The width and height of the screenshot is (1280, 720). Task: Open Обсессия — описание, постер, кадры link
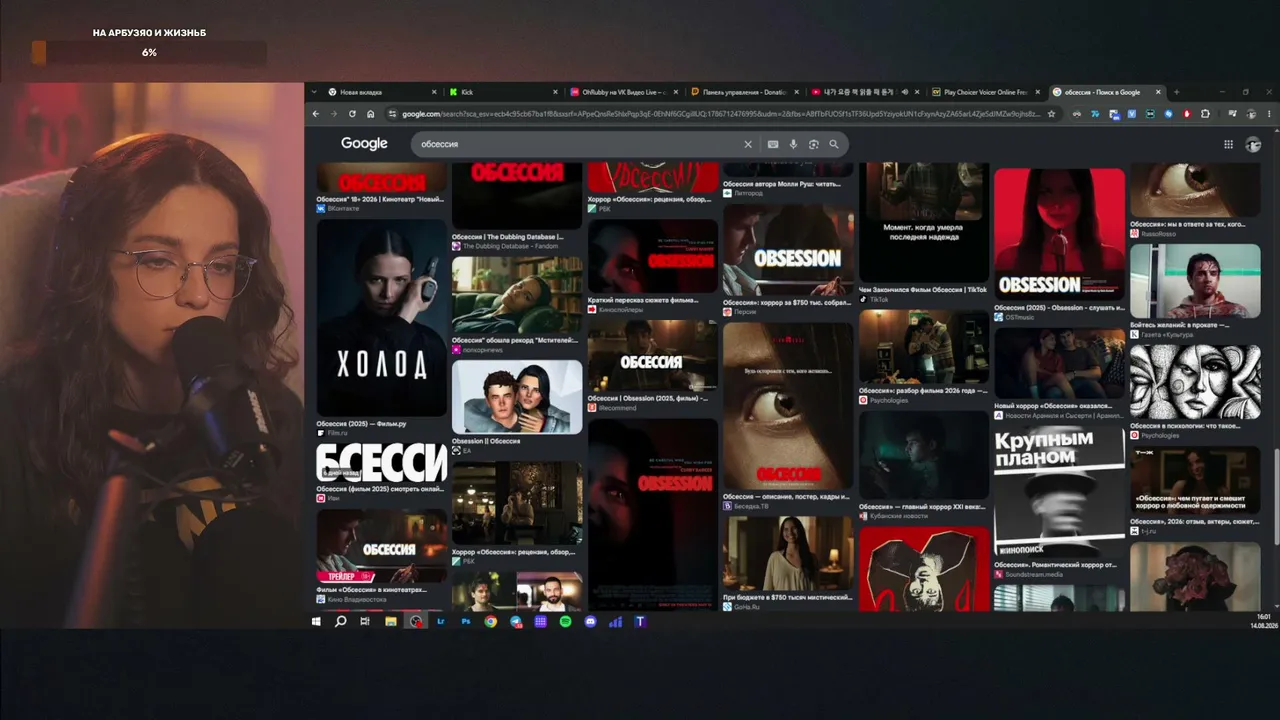[x=786, y=496]
